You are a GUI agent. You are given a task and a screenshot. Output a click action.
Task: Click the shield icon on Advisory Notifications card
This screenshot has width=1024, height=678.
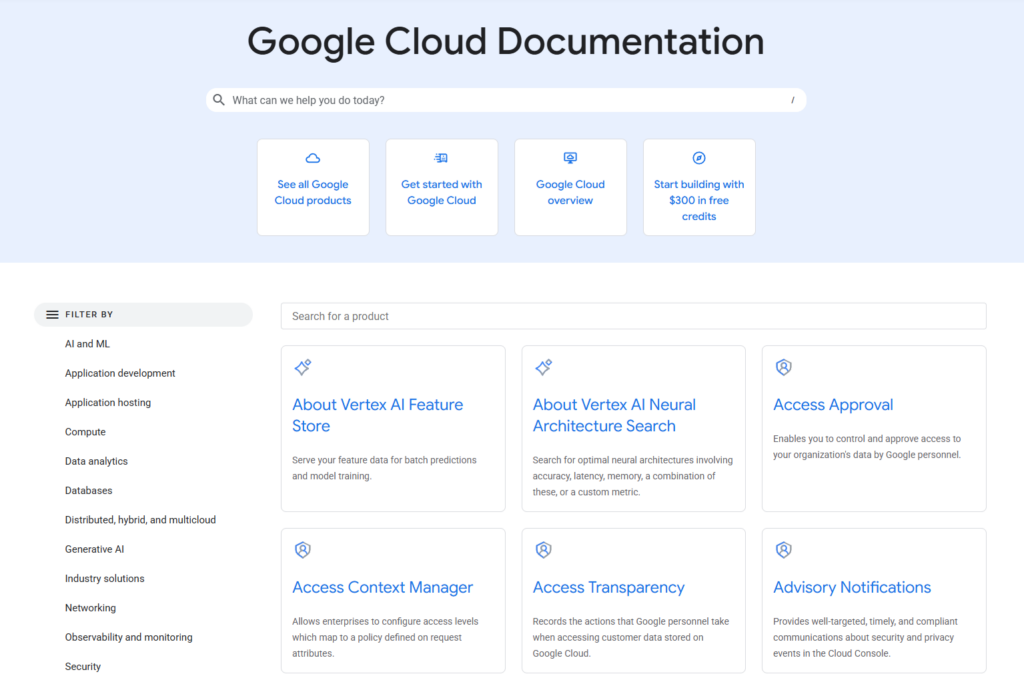point(784,550)
